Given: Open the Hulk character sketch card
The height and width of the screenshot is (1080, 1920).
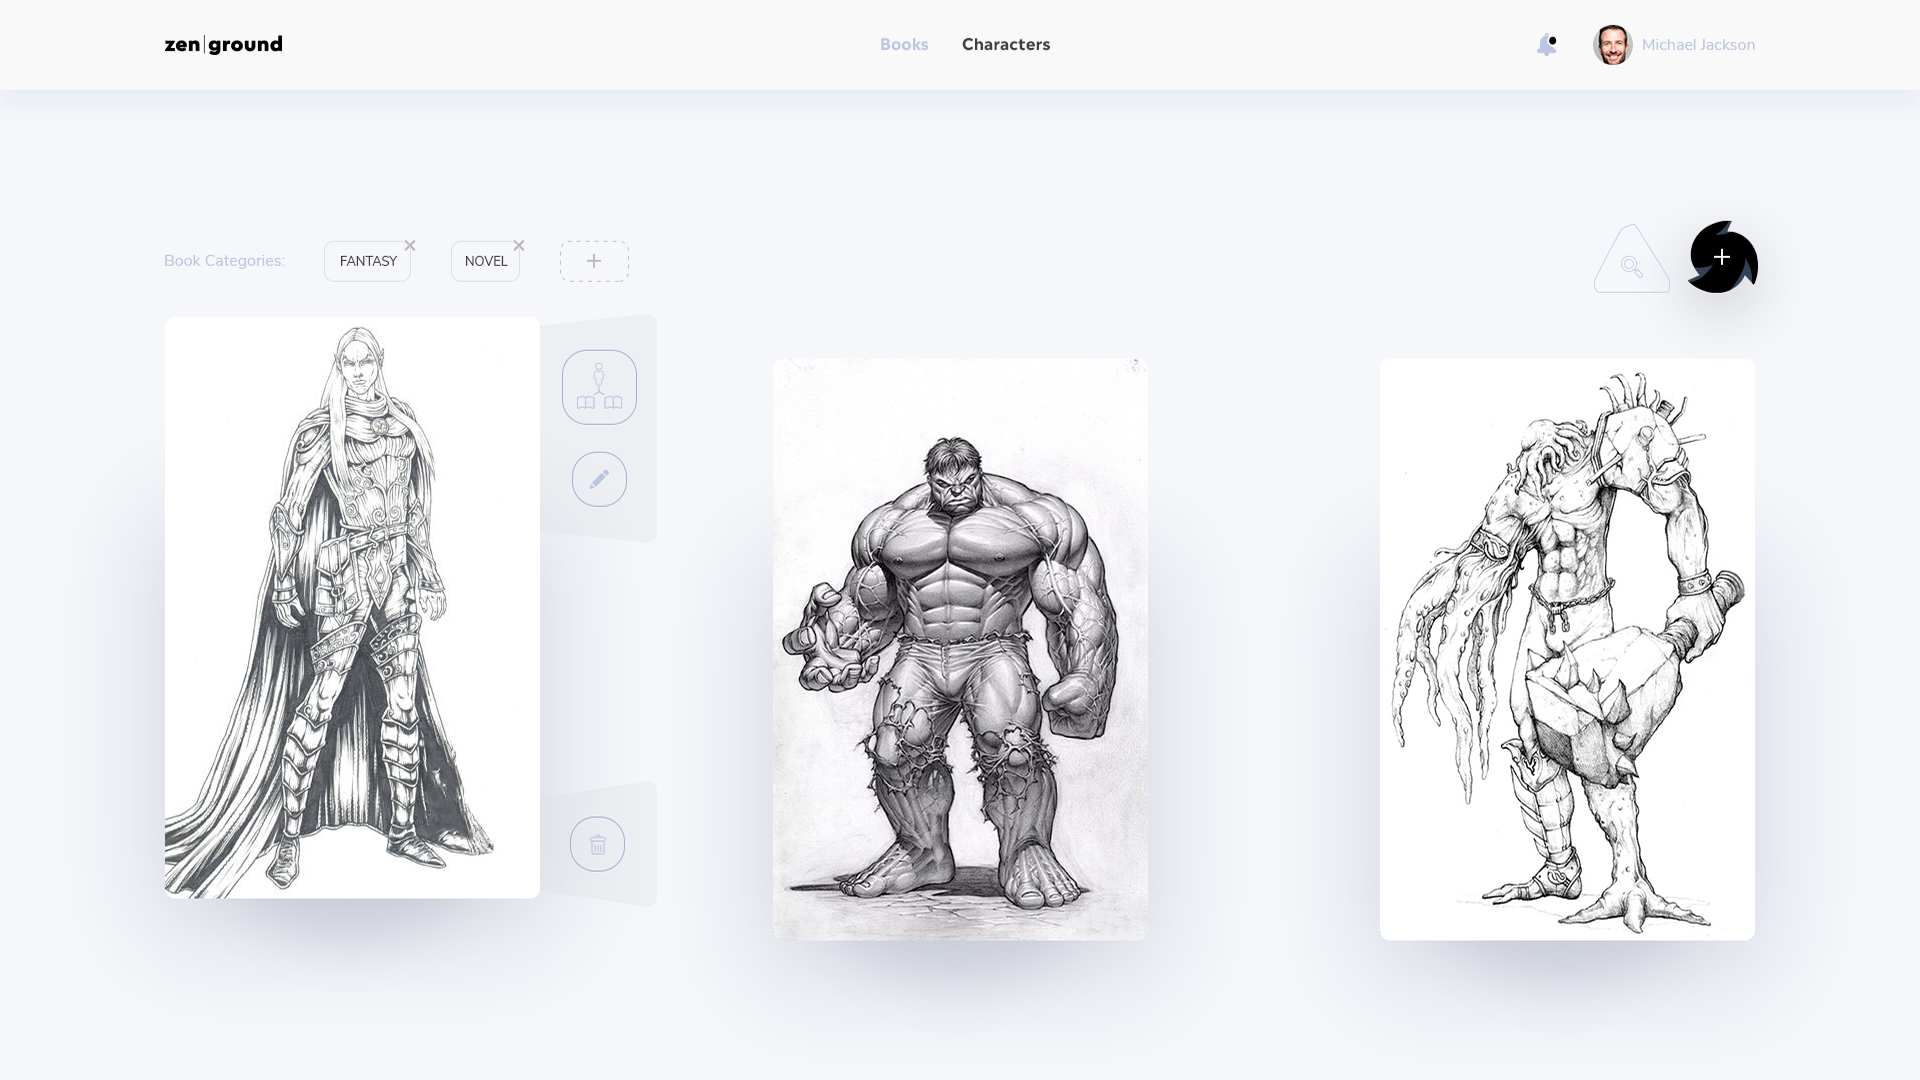Looking at the screenshot, I should 960,649.
